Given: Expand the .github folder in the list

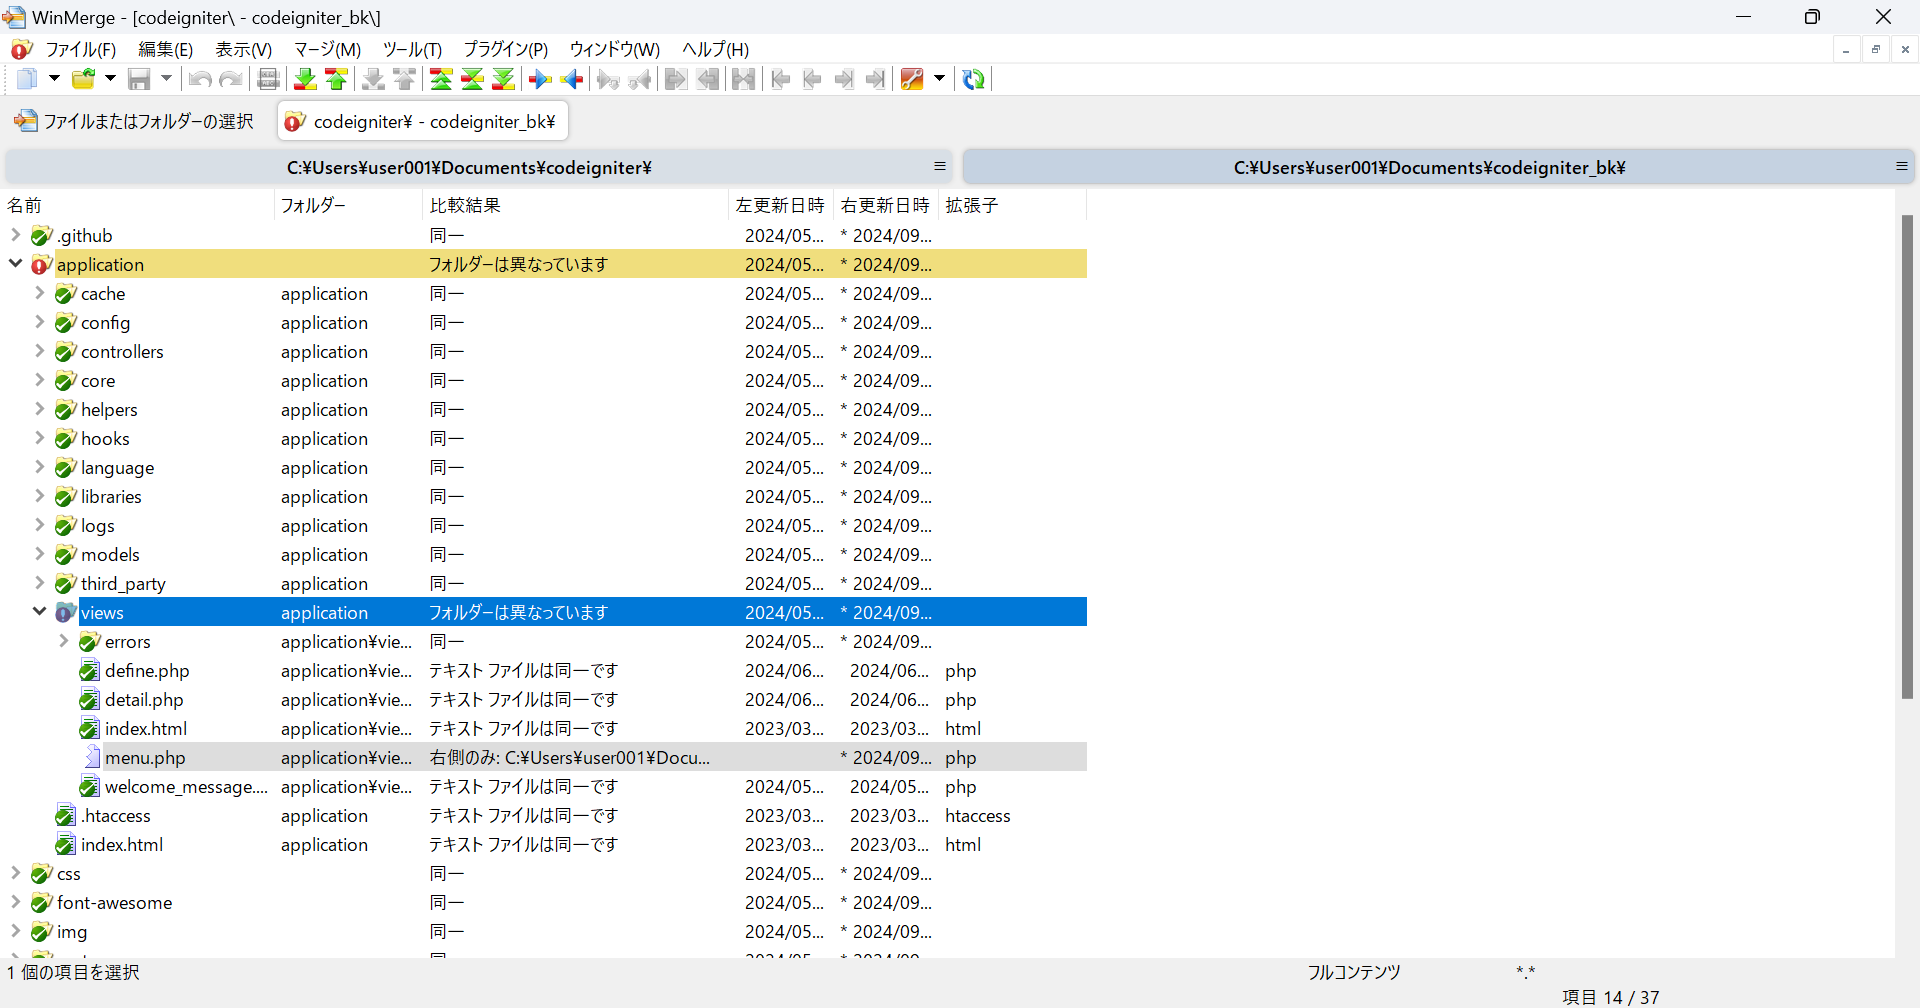Looking at the screenshot, I should point(14,235).
